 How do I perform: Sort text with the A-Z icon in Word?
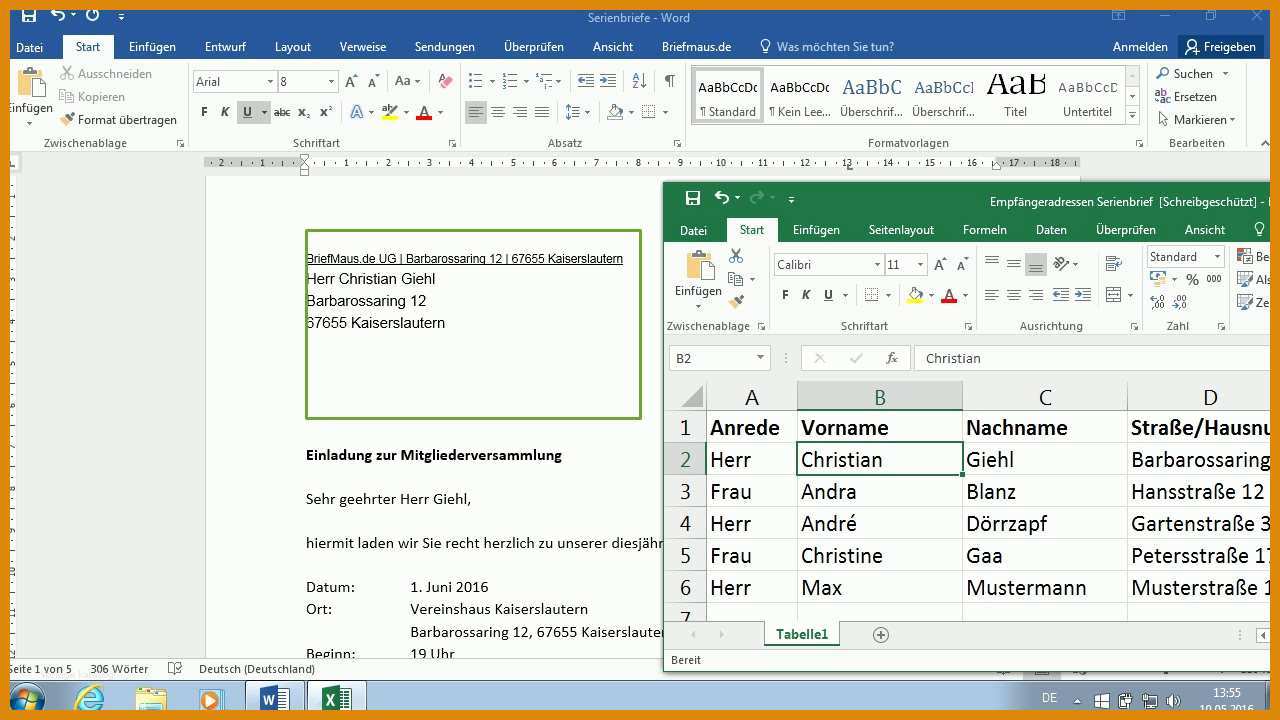638,81
